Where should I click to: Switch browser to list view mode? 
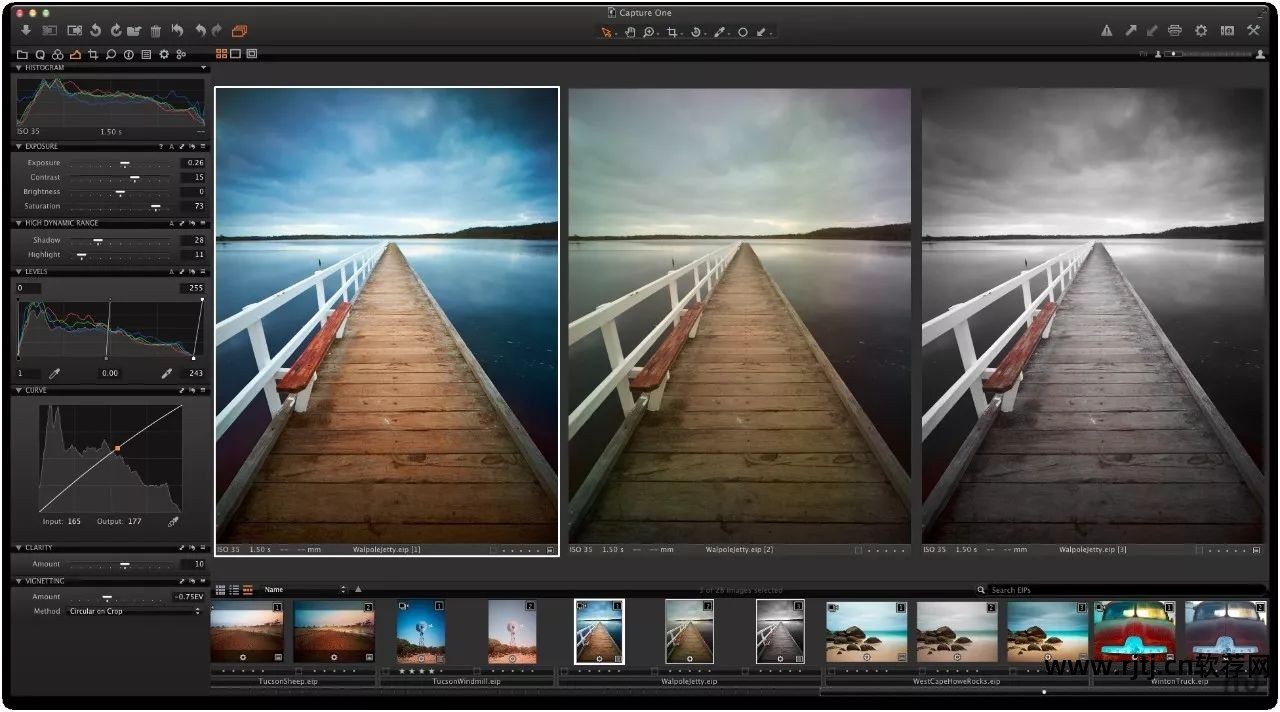[234, 590]
